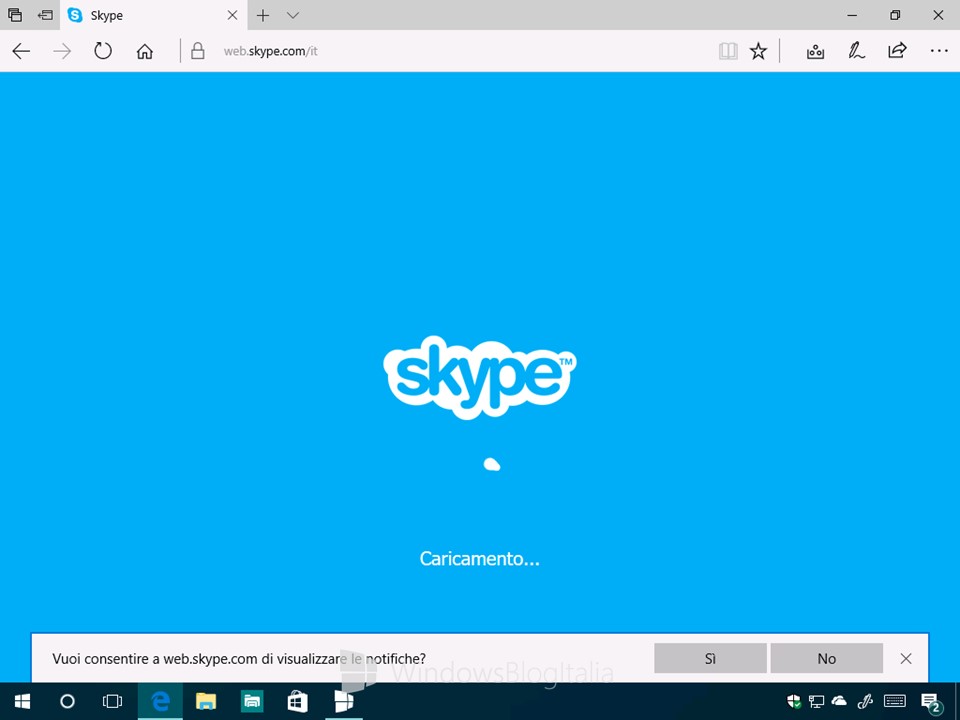Show site security lock information
Image resolution: width=960 pixels, height=720 pixels.
tap(197, 51)
